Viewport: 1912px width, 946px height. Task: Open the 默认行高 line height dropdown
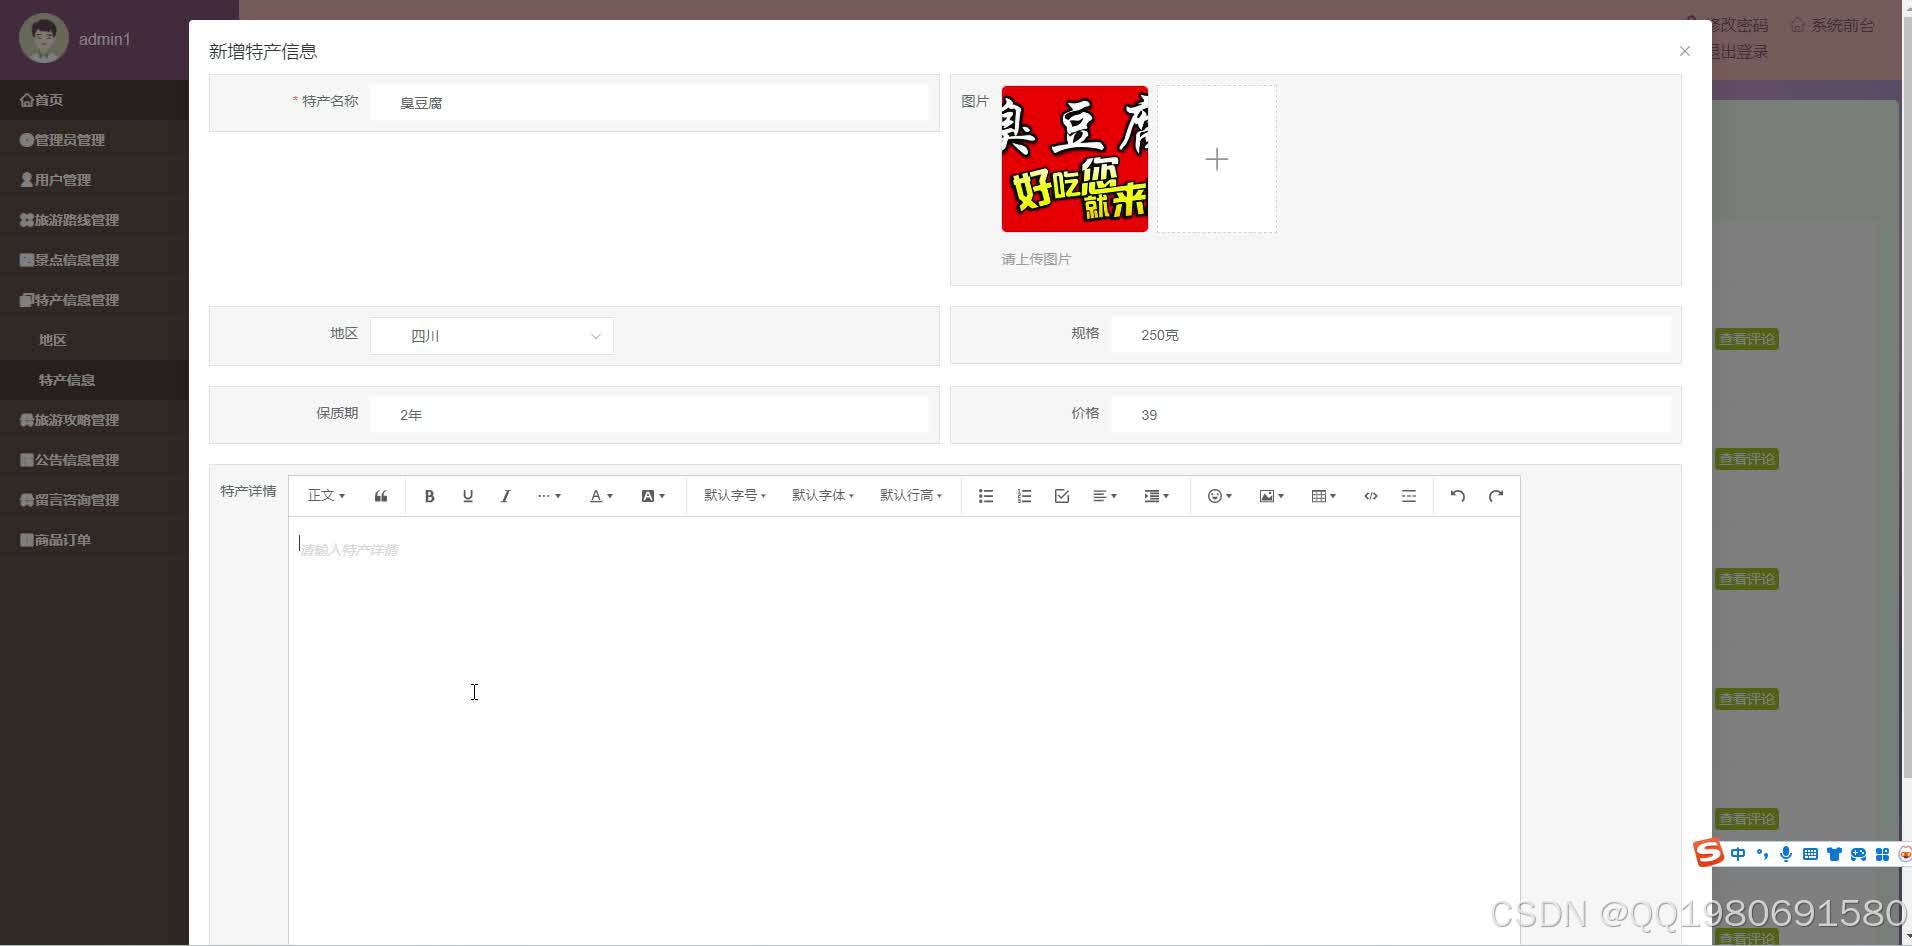point(911,496)
